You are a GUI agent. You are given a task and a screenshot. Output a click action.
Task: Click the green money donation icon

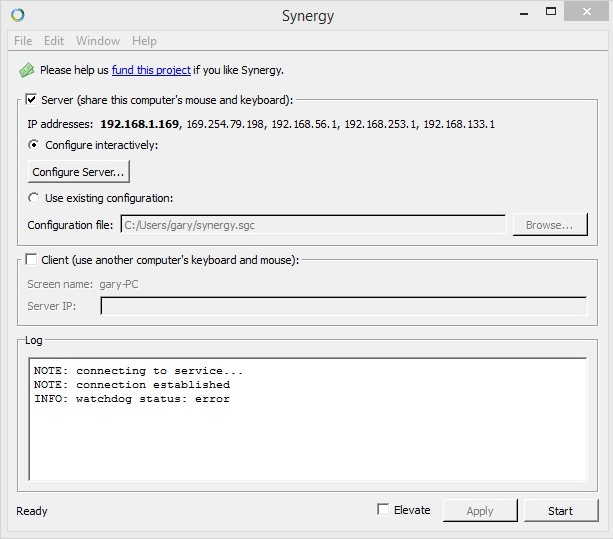27,70
